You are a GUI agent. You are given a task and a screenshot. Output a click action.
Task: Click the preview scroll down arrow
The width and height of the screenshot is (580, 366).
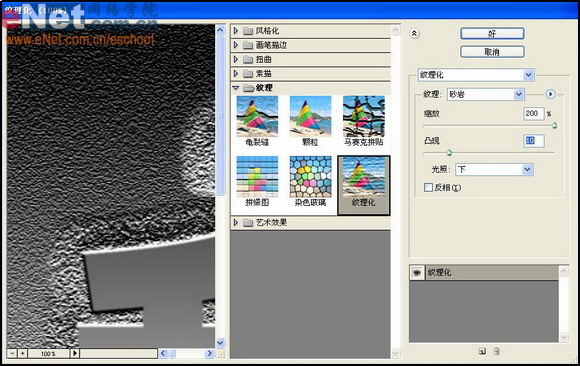pyautogui.click(x=220, y=343)
